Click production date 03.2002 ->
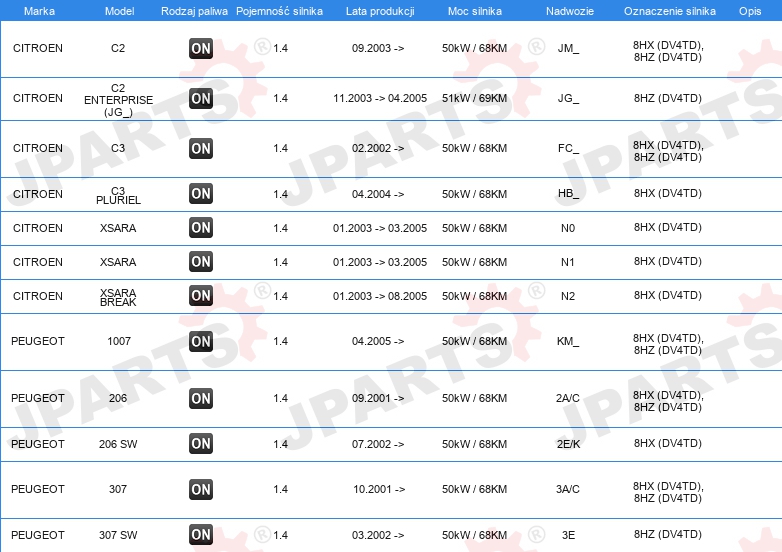 point(378,535)
